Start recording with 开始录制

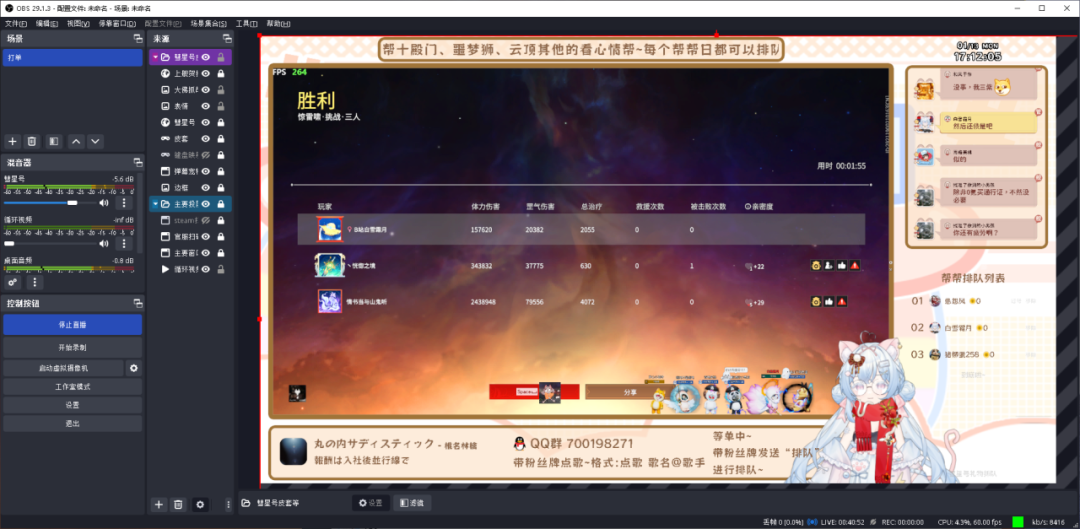click(x=72, y=346)
